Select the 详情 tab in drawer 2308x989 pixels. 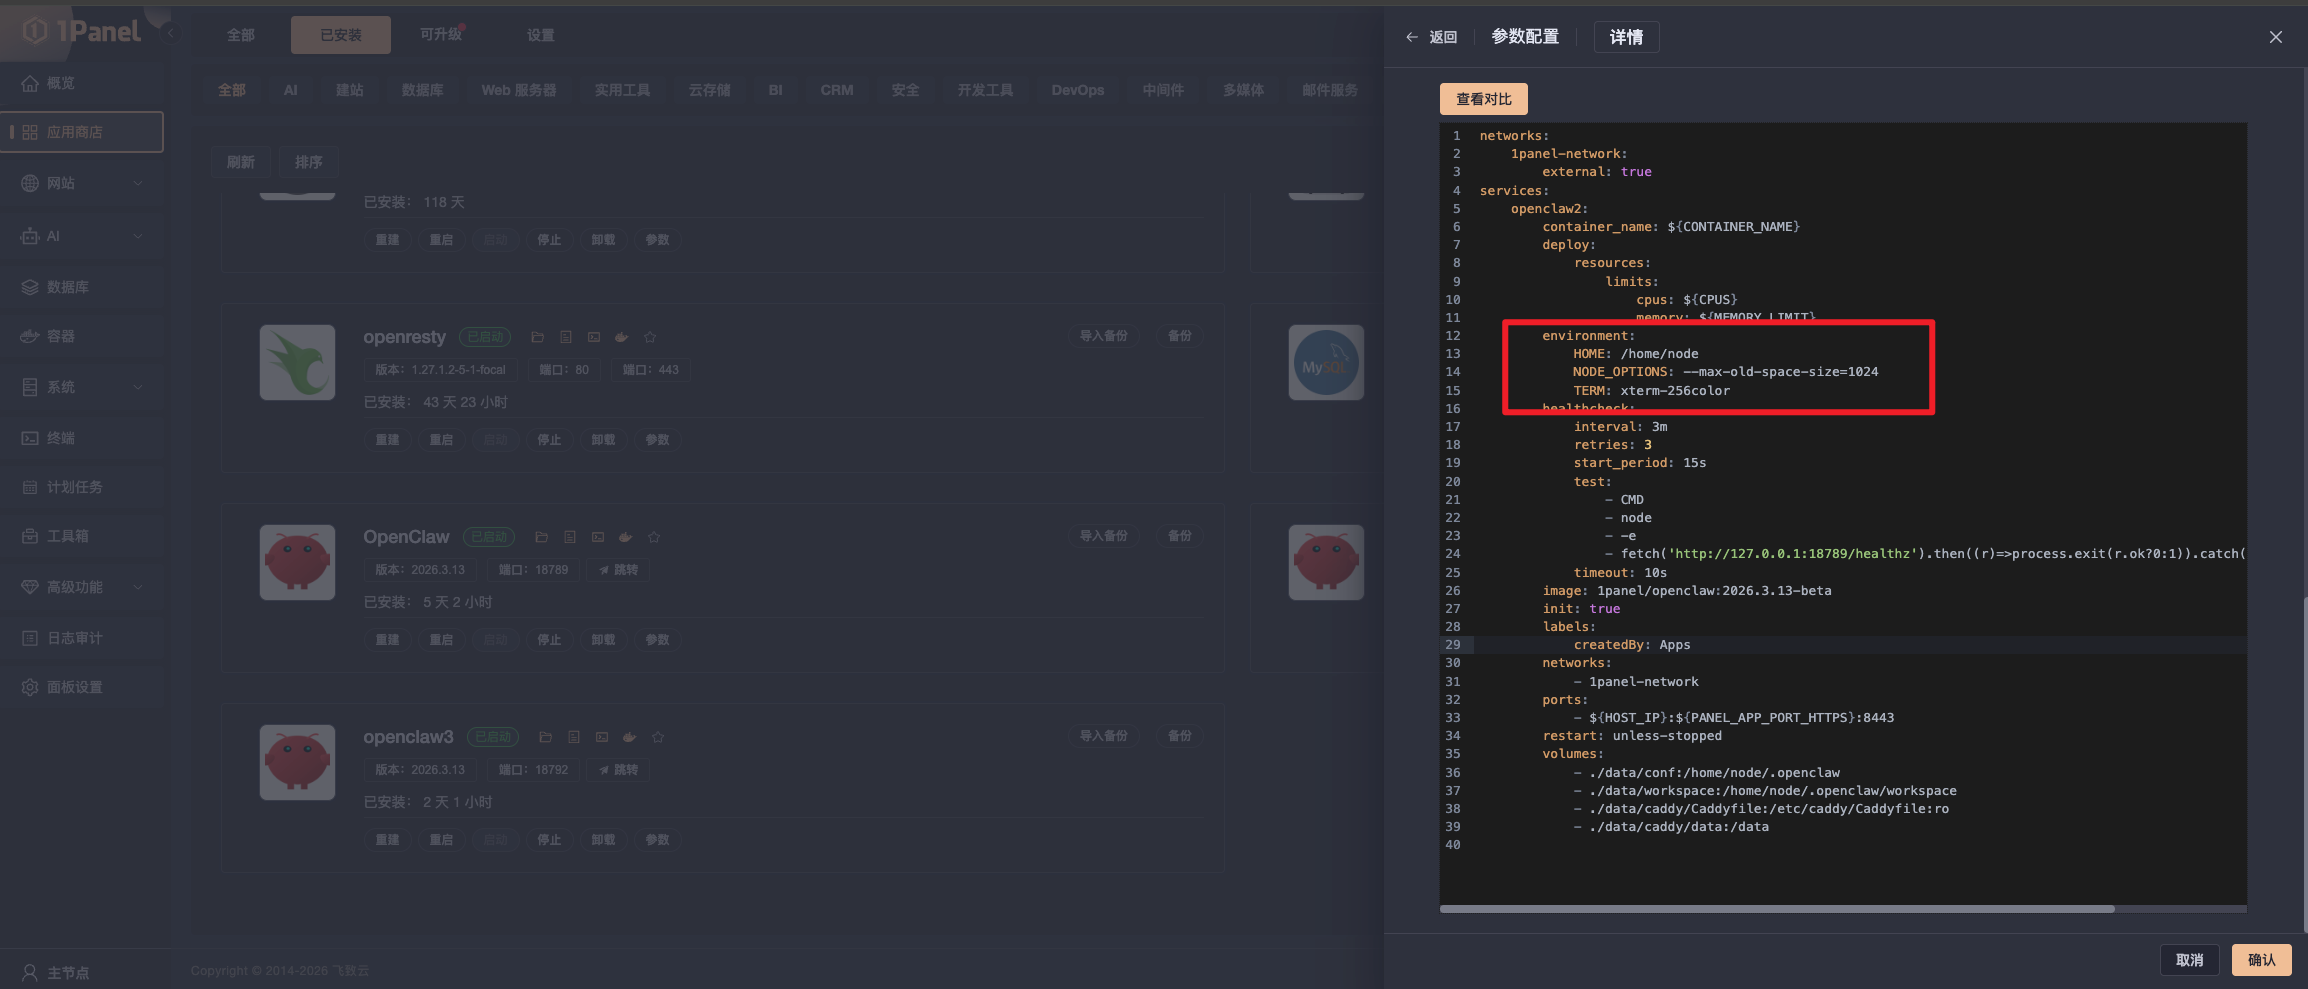coord(1625,37)
